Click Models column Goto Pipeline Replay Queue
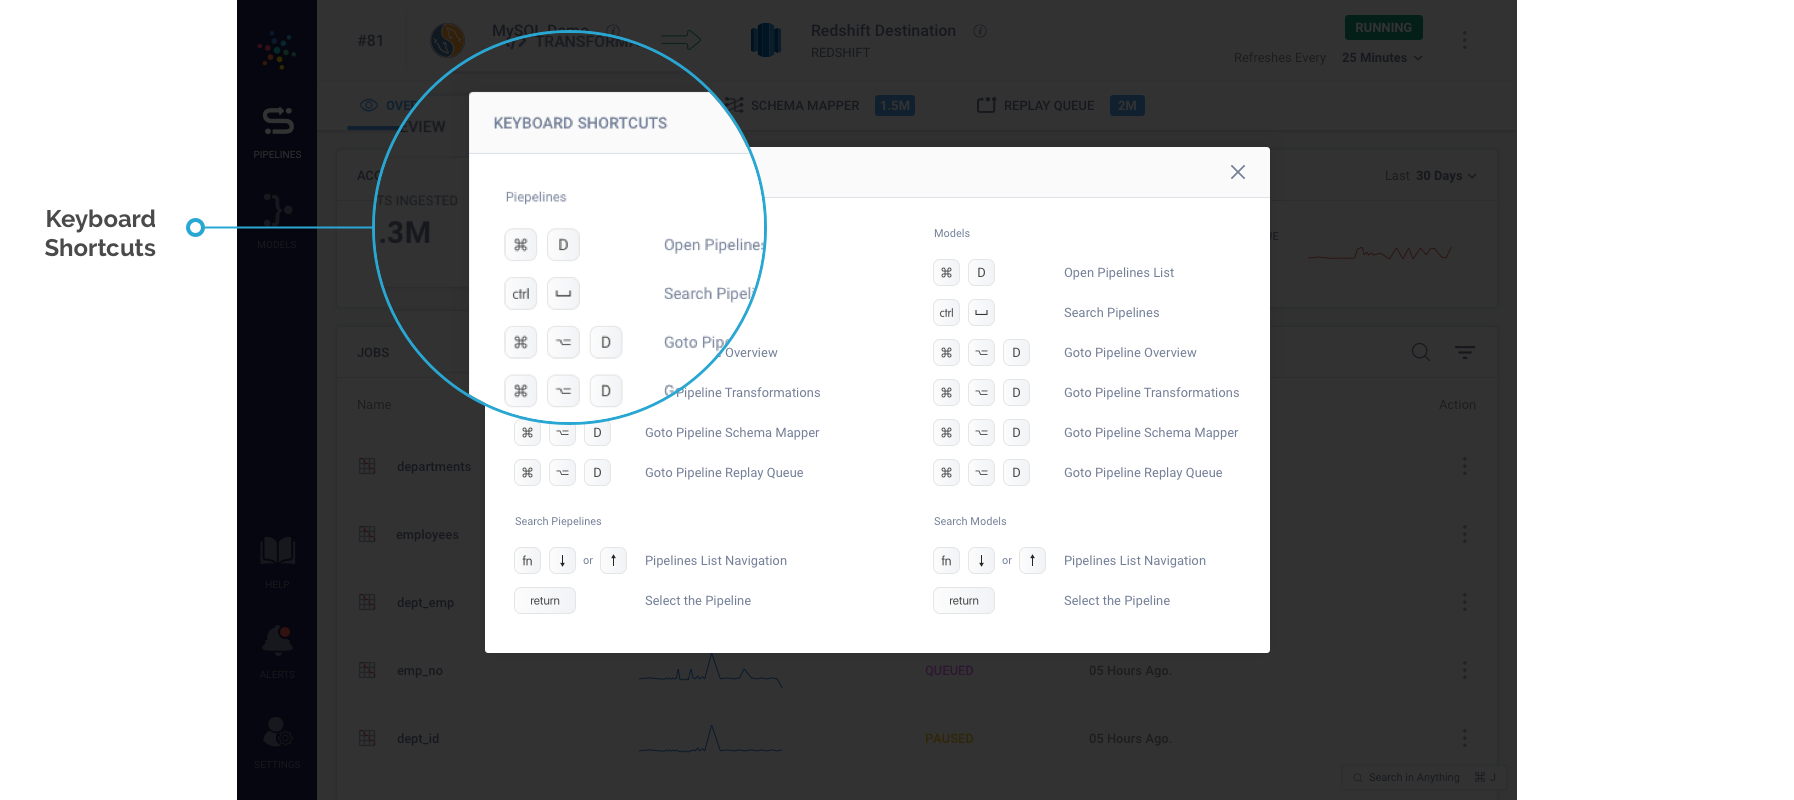Viewport: 1794px width, 800px height. tap(1143, 473)
